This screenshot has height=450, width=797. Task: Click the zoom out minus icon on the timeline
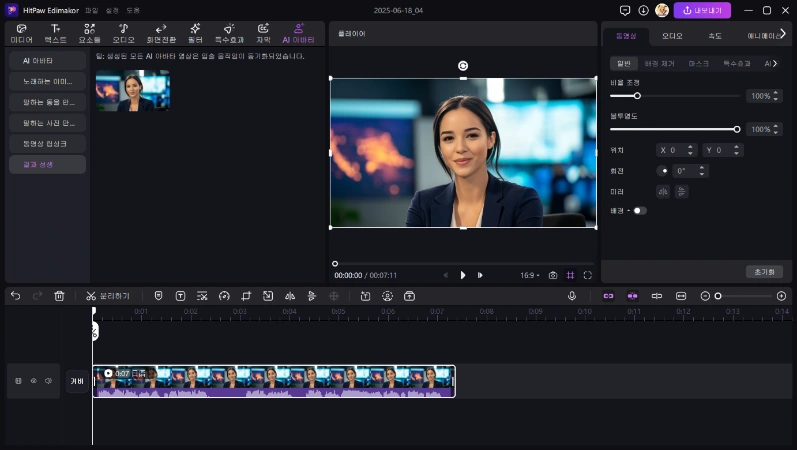click(705, 296)
